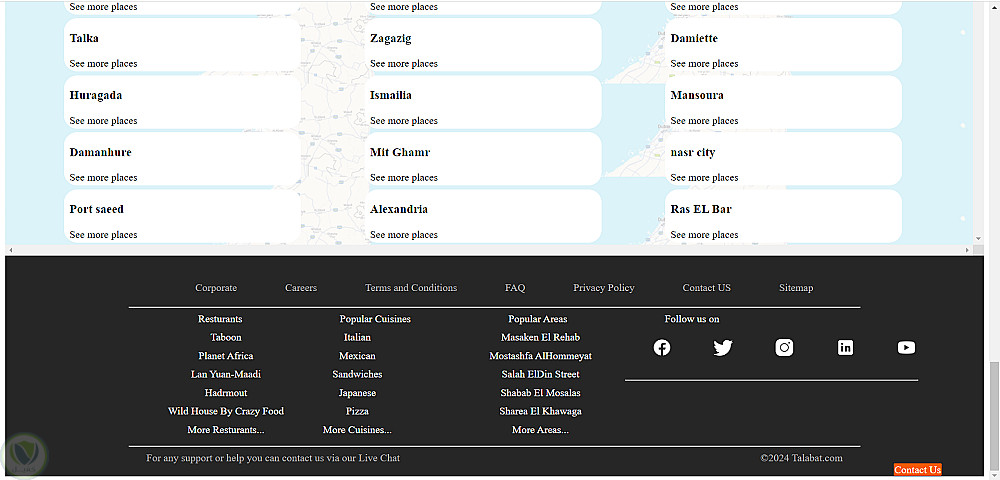
Task: Open the Twitter social icon
Action: point(723,348)
